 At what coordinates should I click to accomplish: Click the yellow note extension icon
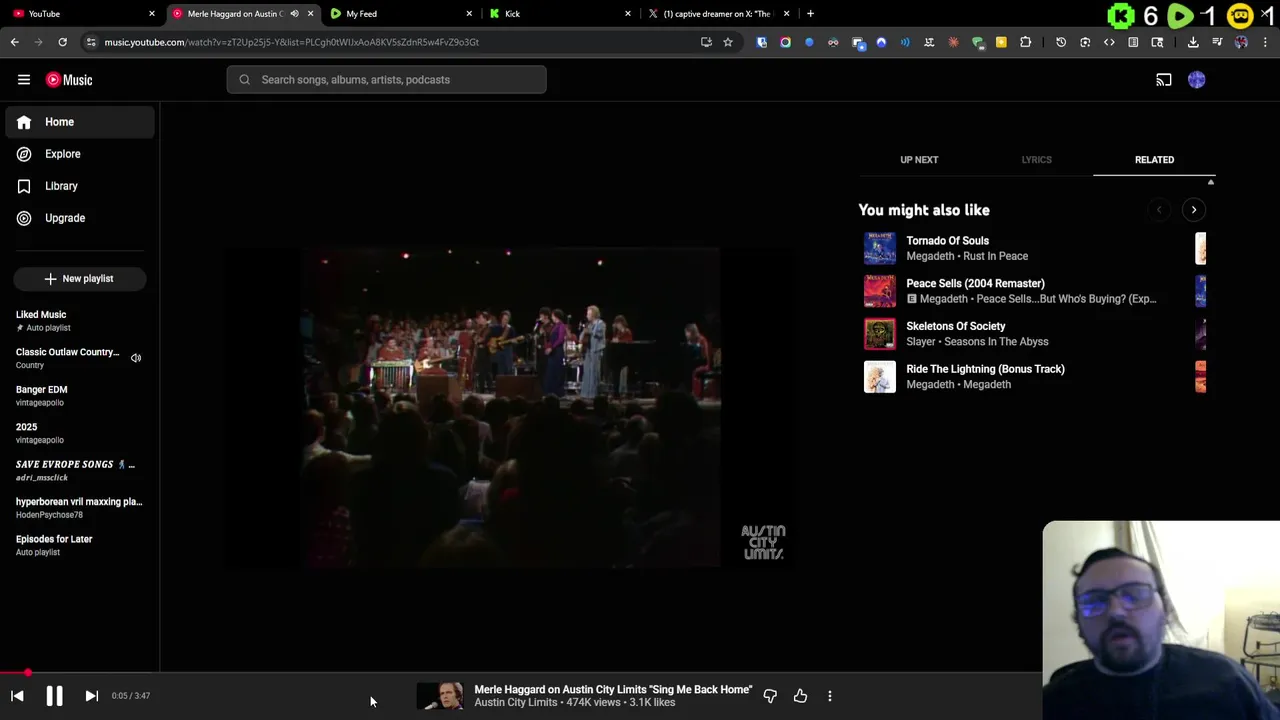click(1001, 42)
